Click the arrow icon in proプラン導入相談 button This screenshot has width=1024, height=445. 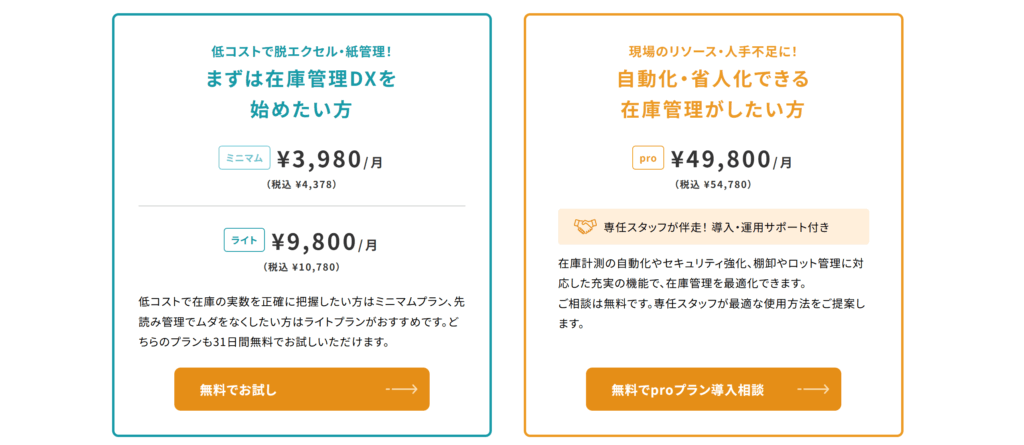813,389
